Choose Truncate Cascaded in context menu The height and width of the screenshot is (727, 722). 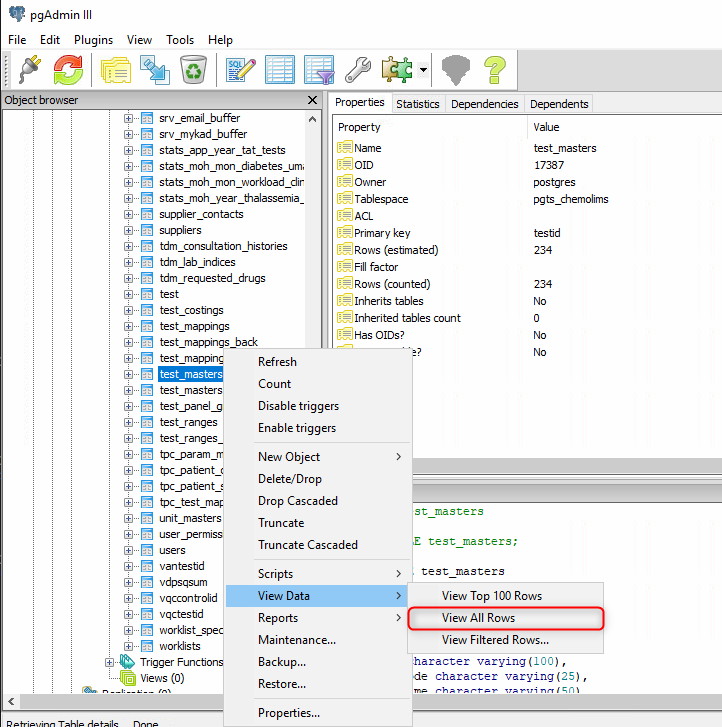point(307,545)
